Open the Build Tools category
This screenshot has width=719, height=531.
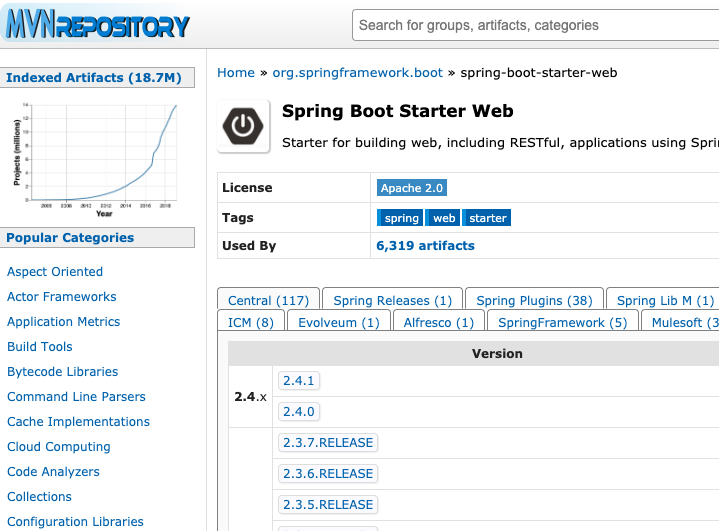click(40, 347)
